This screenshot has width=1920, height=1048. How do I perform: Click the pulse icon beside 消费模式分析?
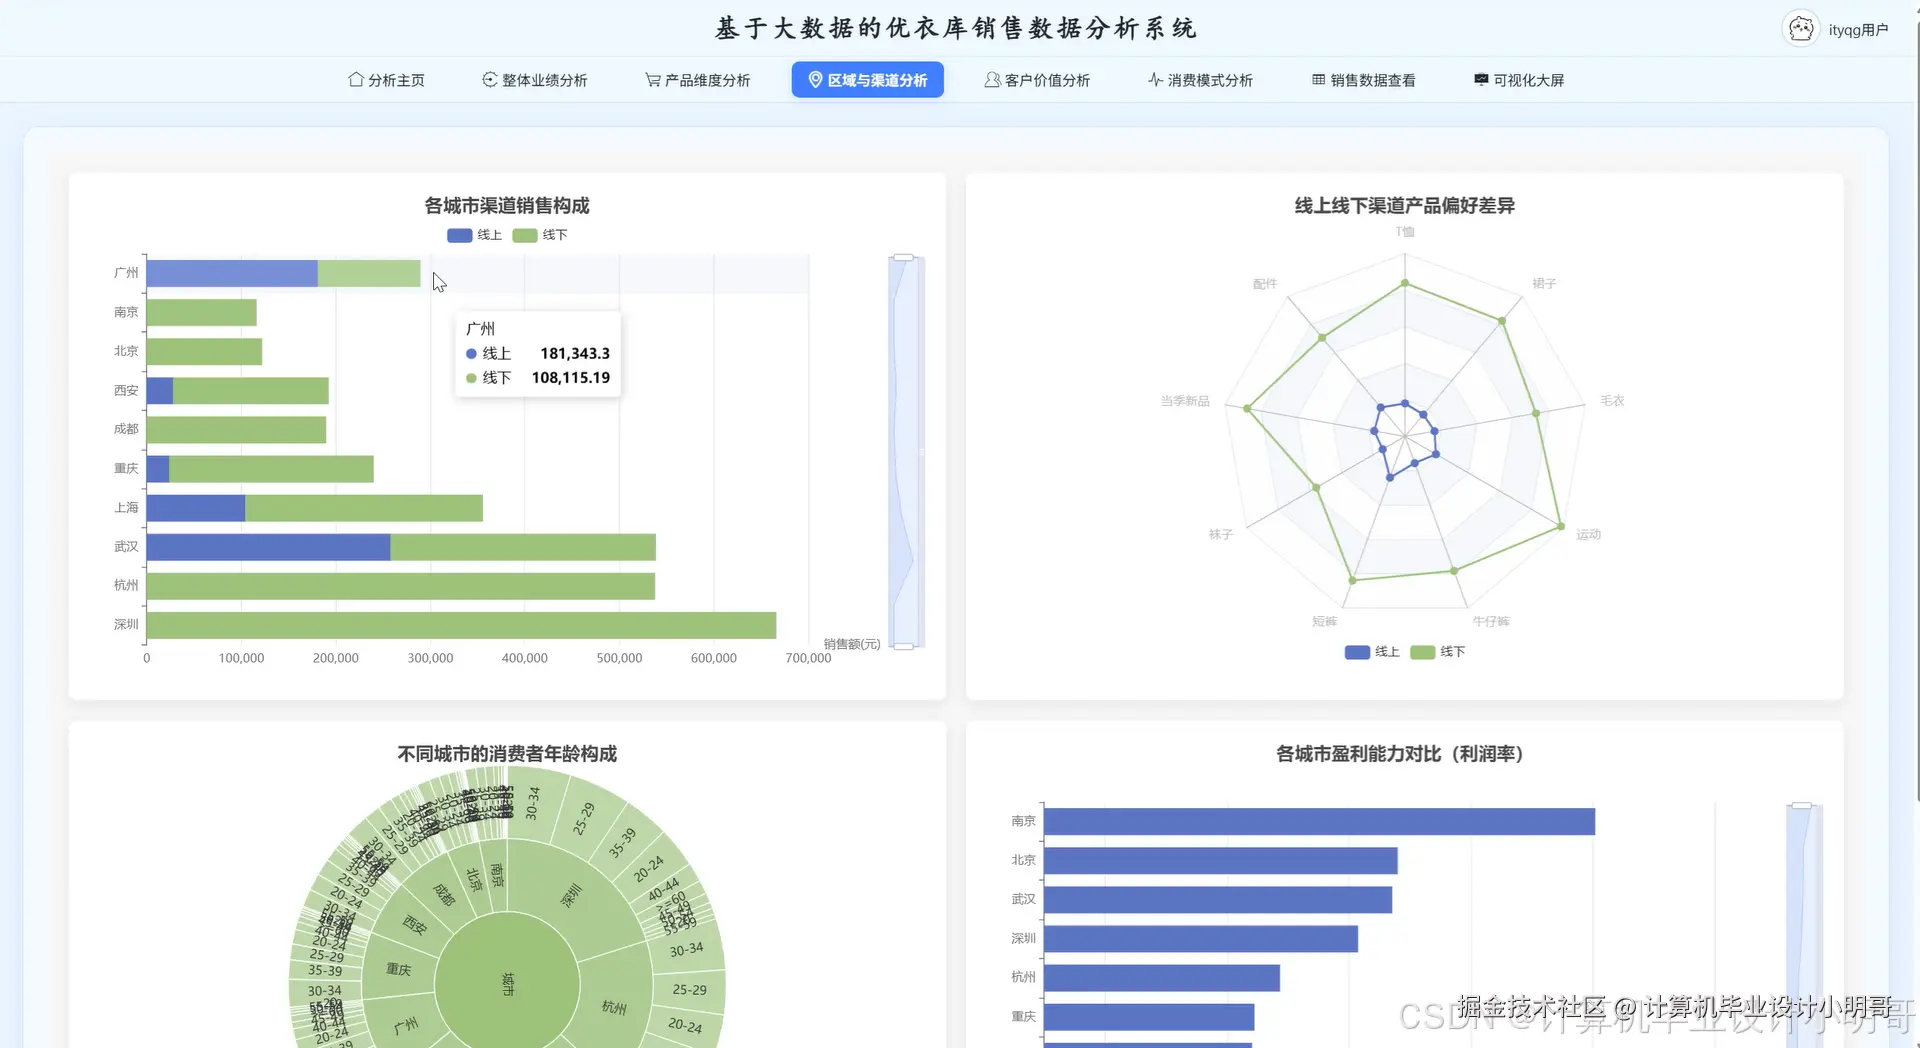(1156, 80)
